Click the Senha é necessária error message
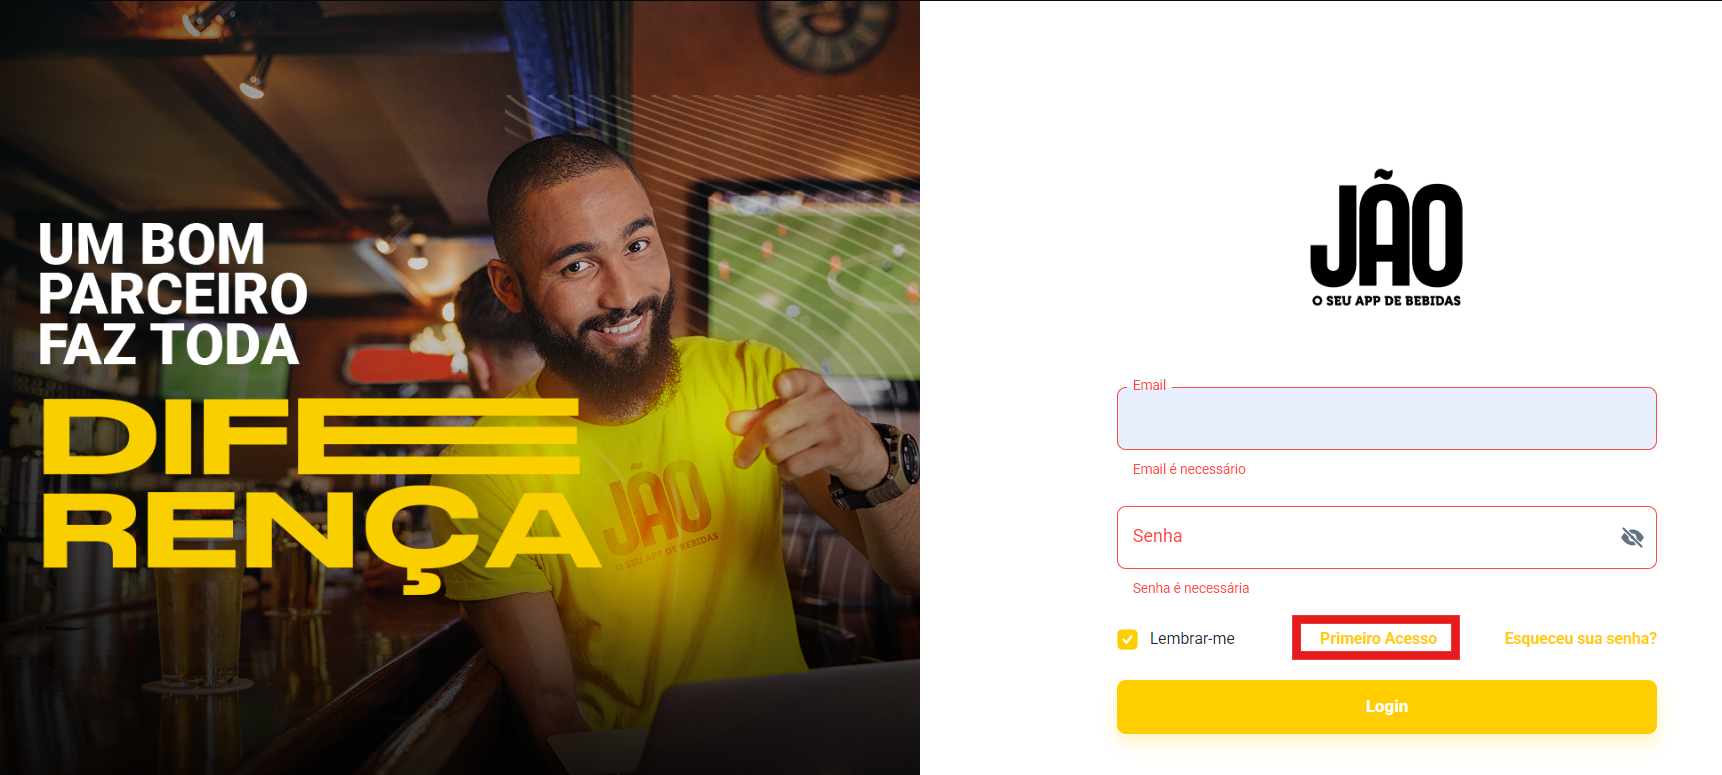Viewport: 1722px width, 775px height. 1190,588
